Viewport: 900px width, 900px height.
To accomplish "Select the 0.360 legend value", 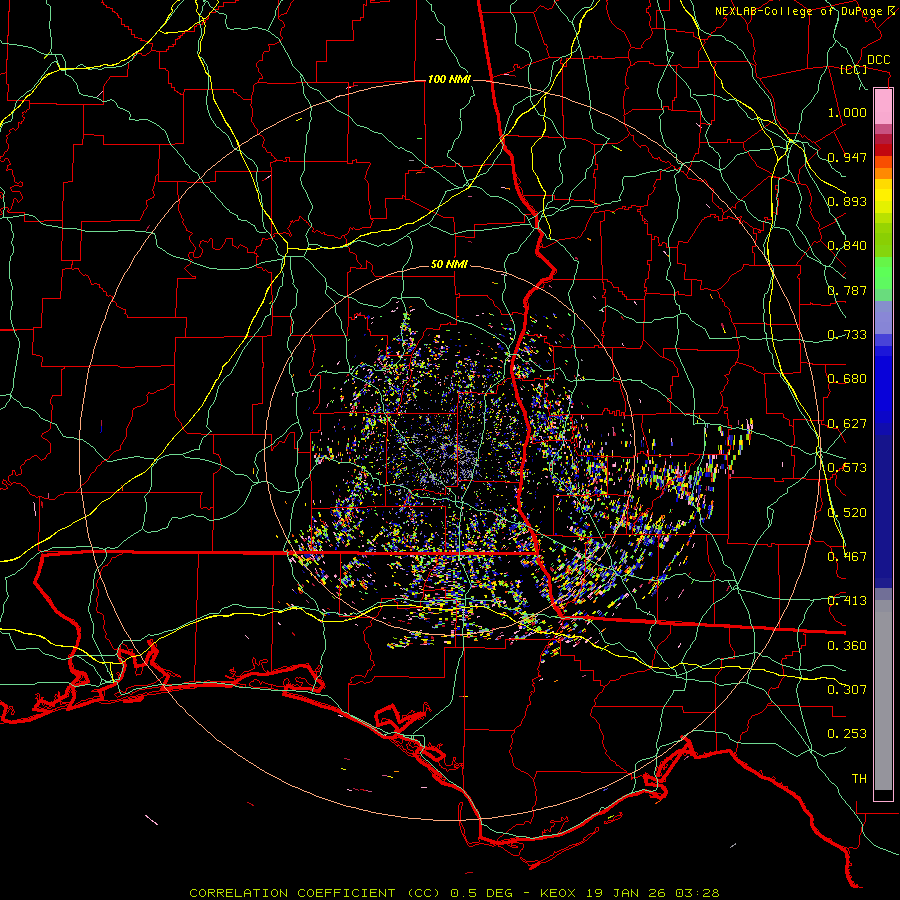I will click(847, 646).
